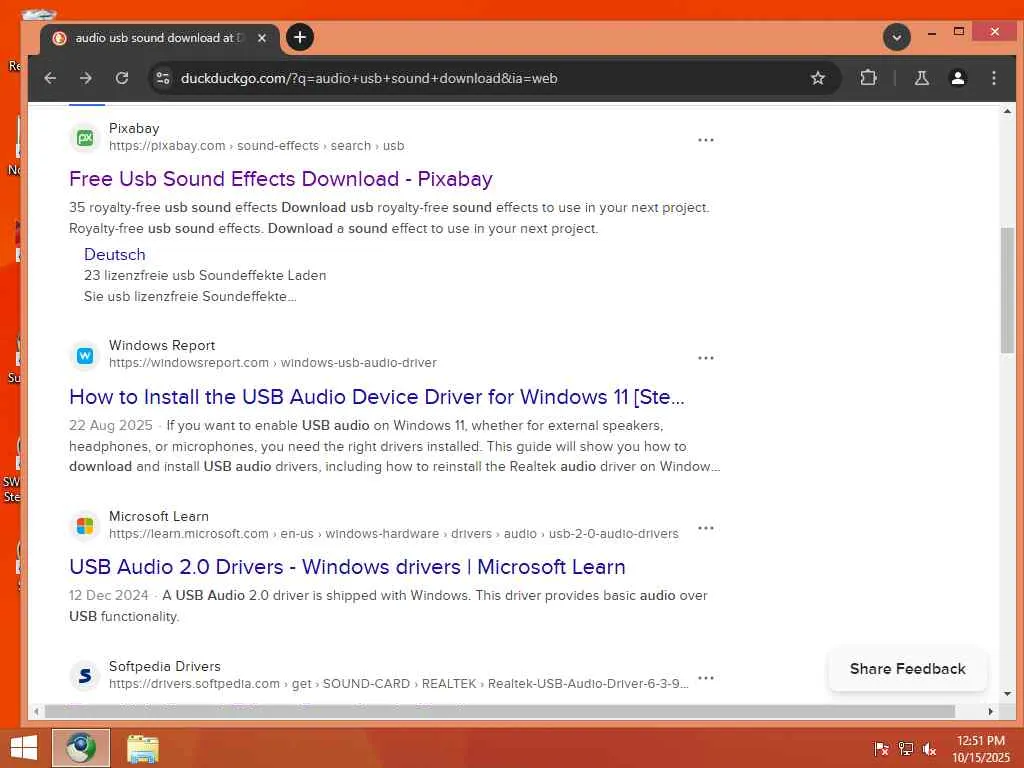Open the taskbar clock showing 12:51 PM
Image resolution: width=1024 pixels, height=768 pixels.
980,749
